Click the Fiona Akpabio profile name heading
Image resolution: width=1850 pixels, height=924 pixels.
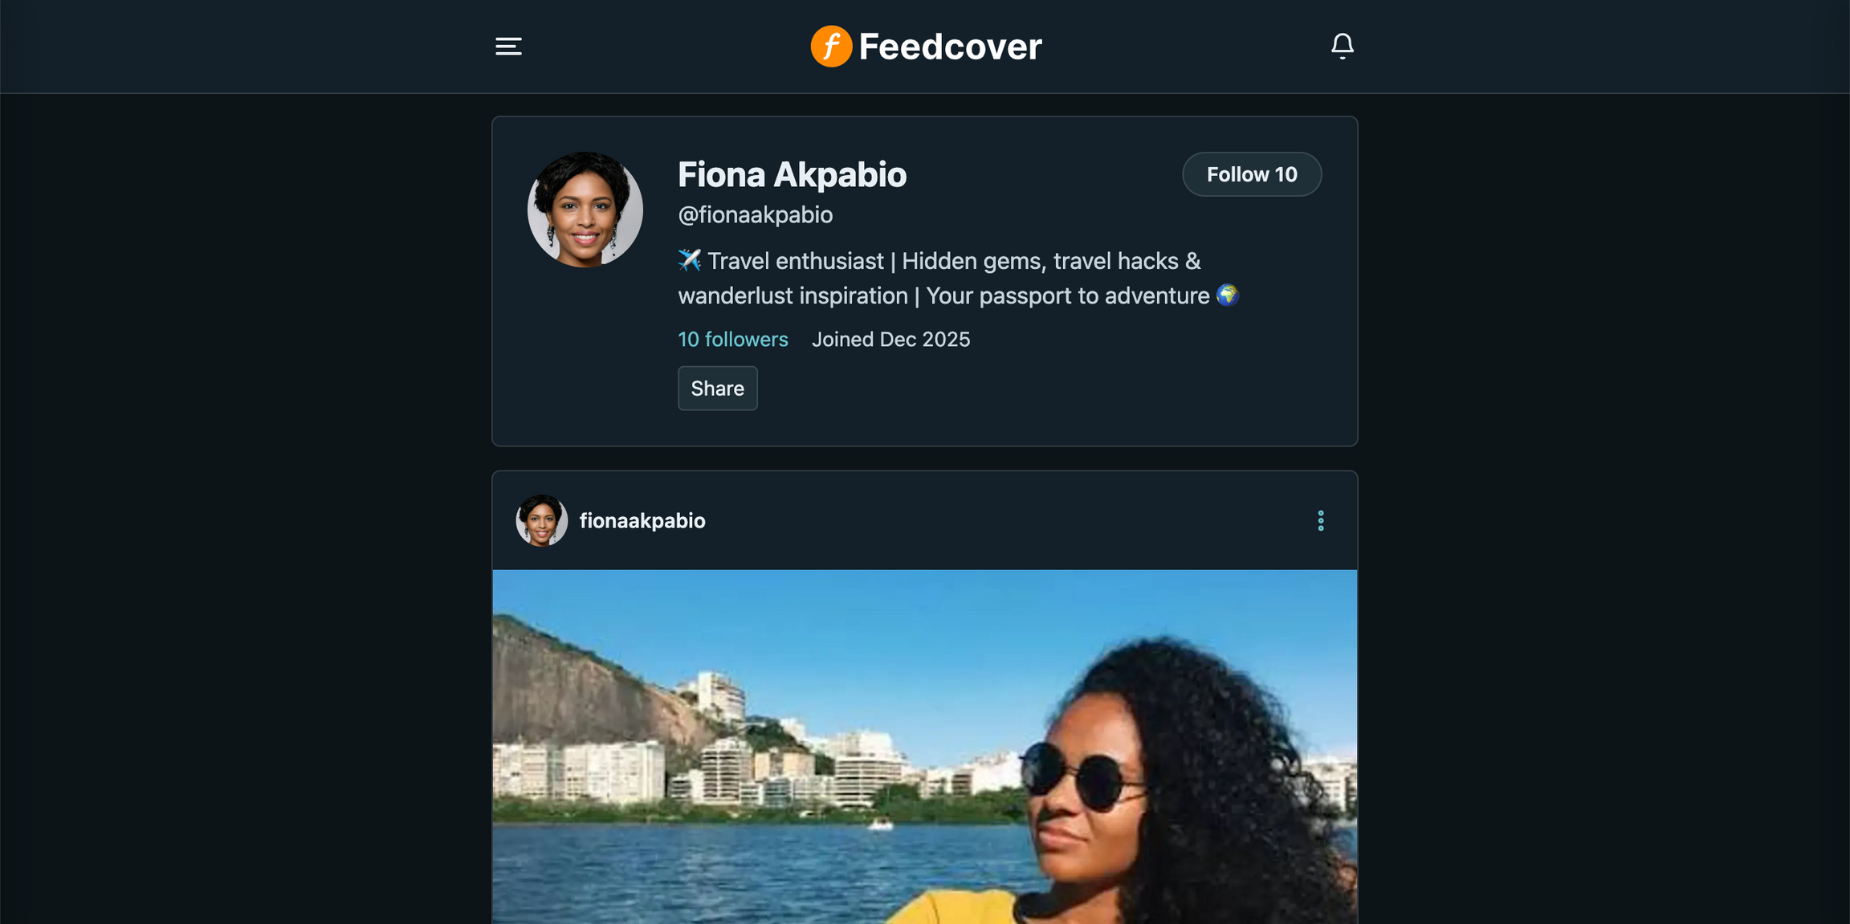point(792,175)
